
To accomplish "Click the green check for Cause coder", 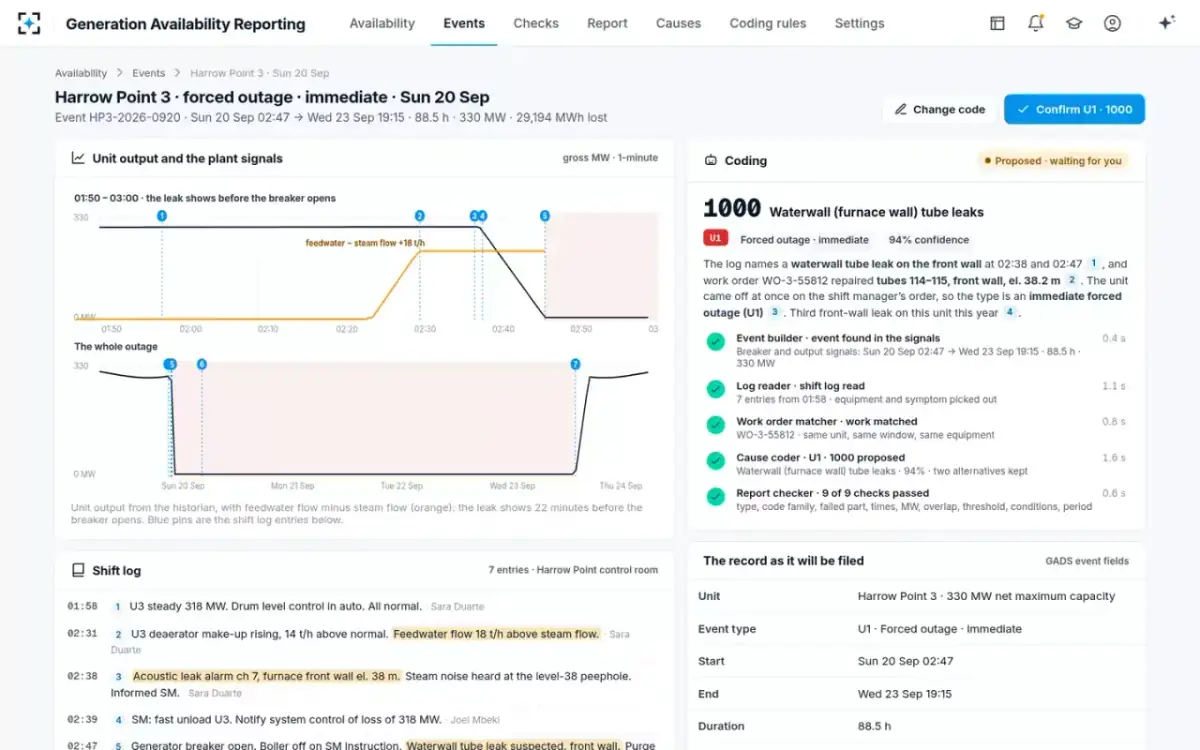I will (x=715, y=461).
